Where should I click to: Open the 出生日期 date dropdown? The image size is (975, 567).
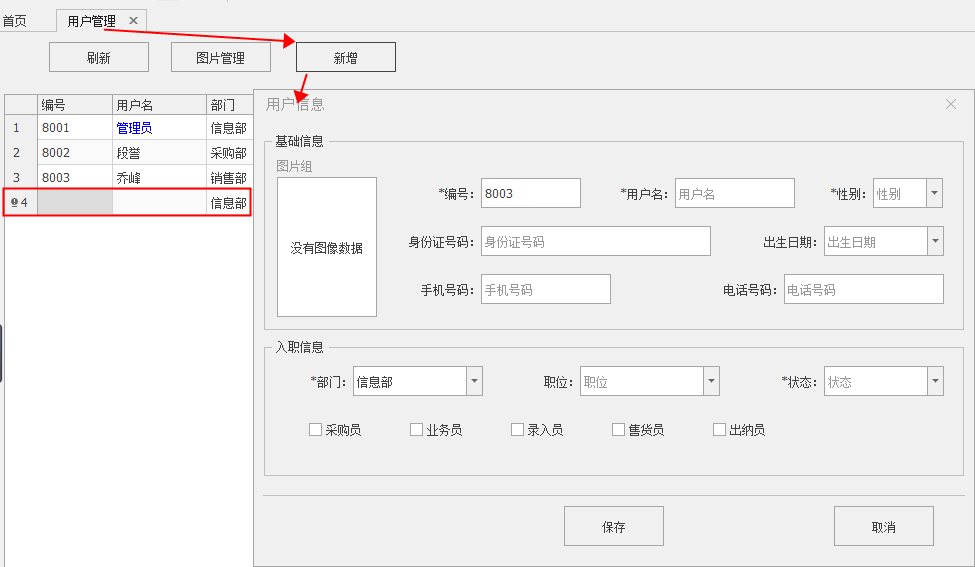(x=934, y=241)
